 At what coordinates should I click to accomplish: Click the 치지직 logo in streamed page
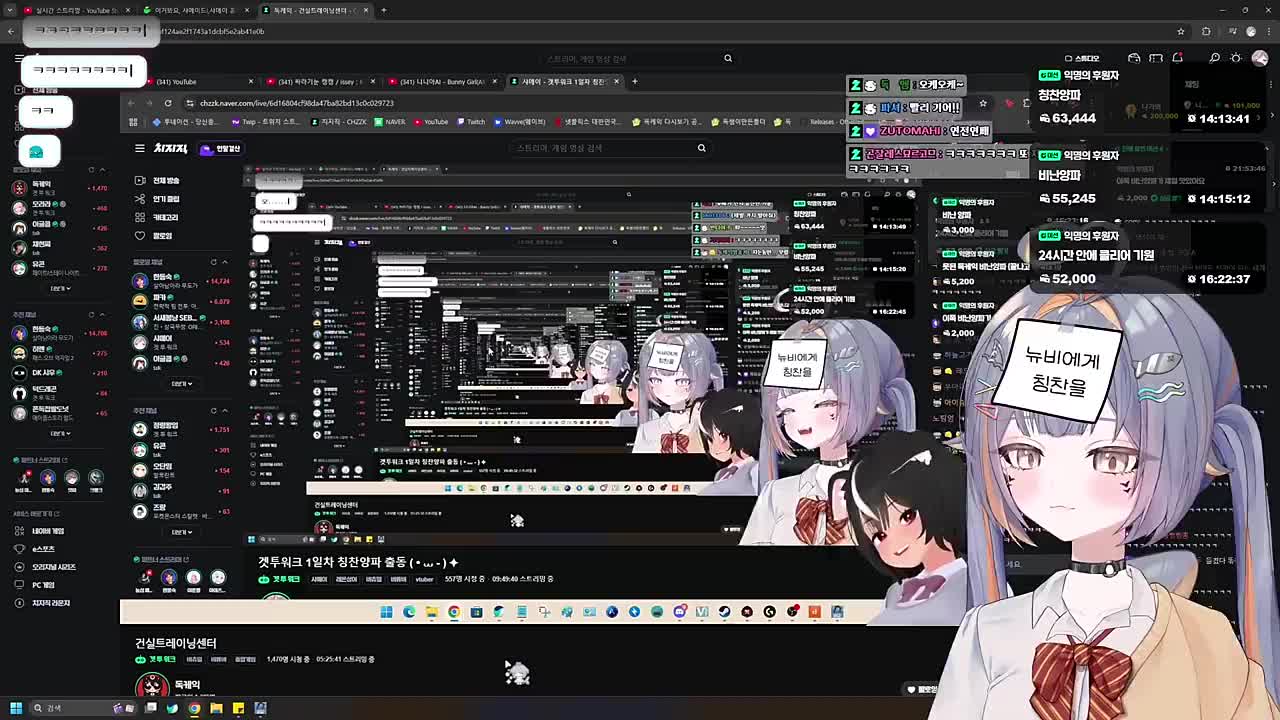pyautogui.click(x=171, y=149)
